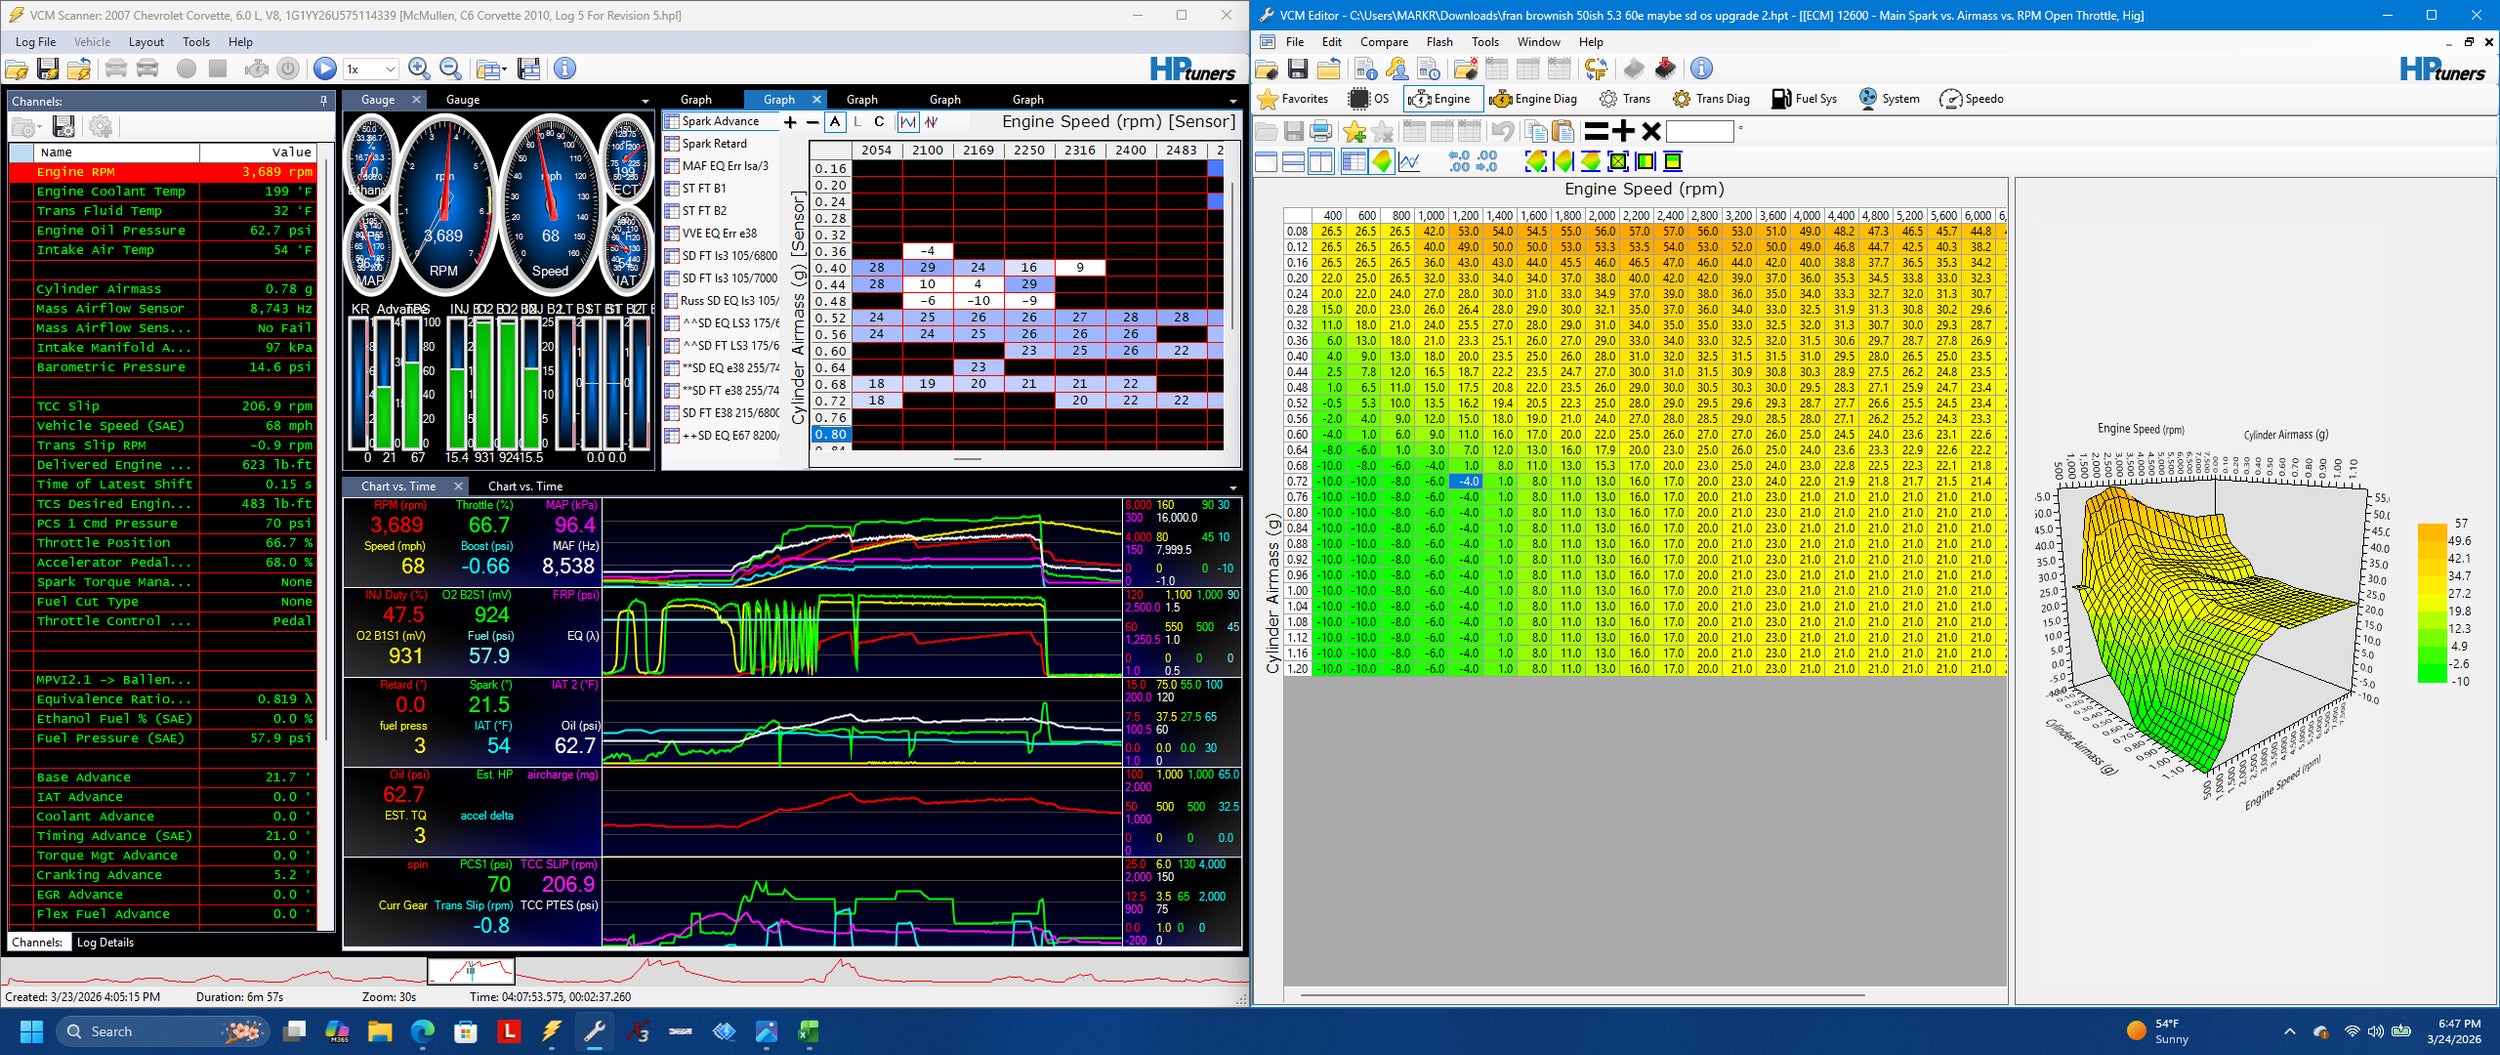
Task: Click the log overview timeline viewport box
Action: [x=471, y=970]
